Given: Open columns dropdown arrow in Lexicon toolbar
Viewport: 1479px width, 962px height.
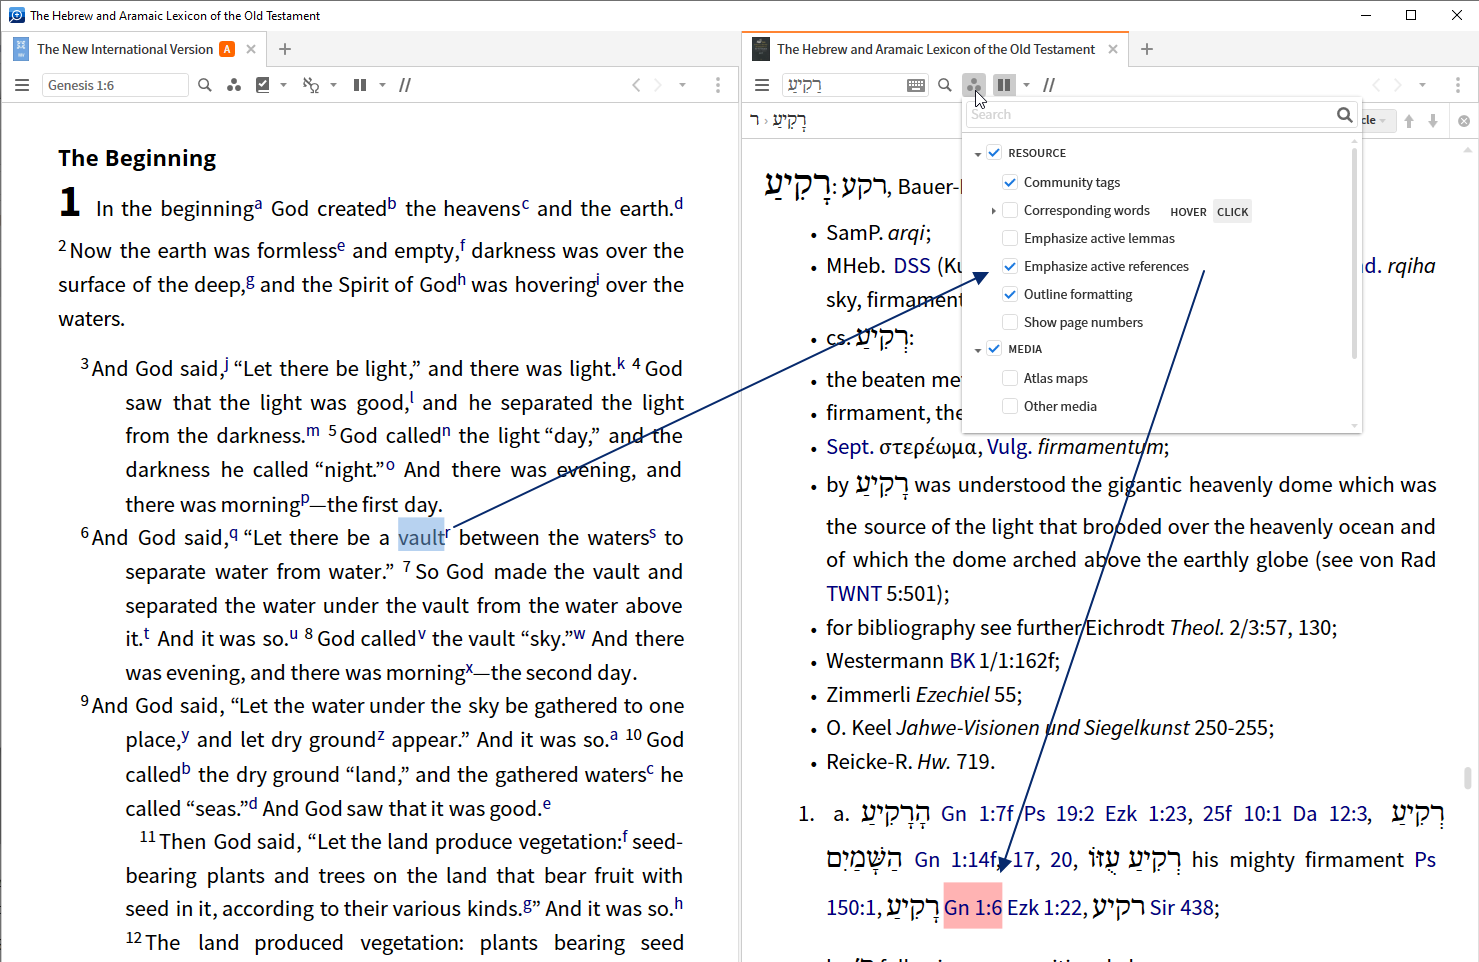Looking at the screenshot, I should (x=1027, y=85).
